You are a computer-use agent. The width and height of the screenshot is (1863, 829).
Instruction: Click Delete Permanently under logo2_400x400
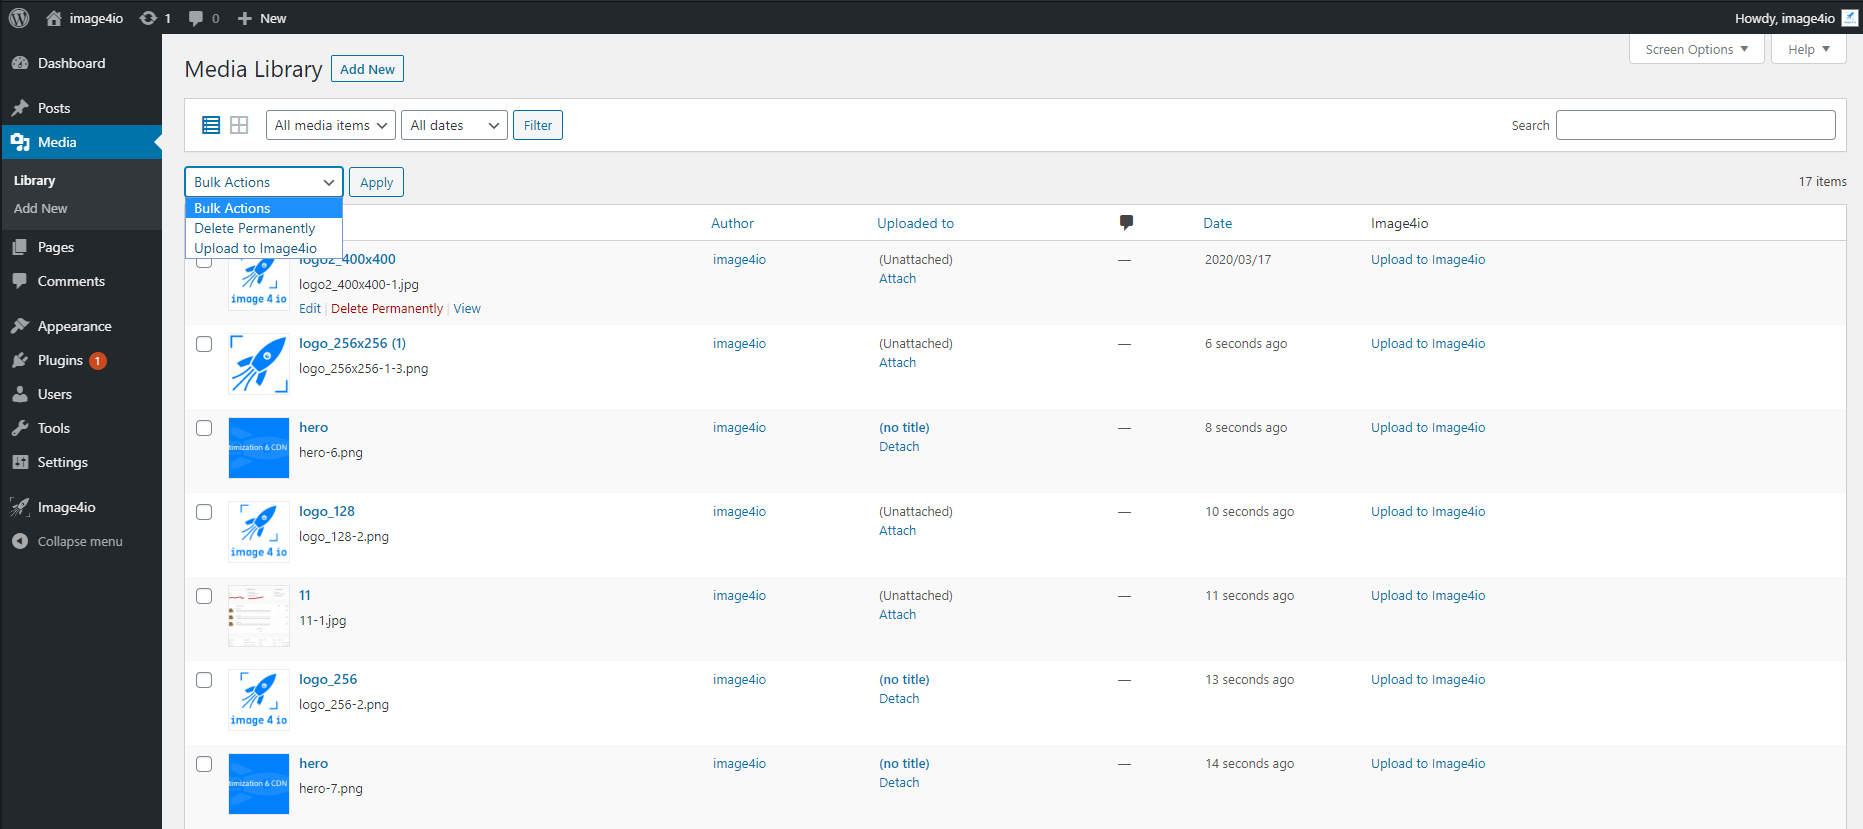[387, 309]
